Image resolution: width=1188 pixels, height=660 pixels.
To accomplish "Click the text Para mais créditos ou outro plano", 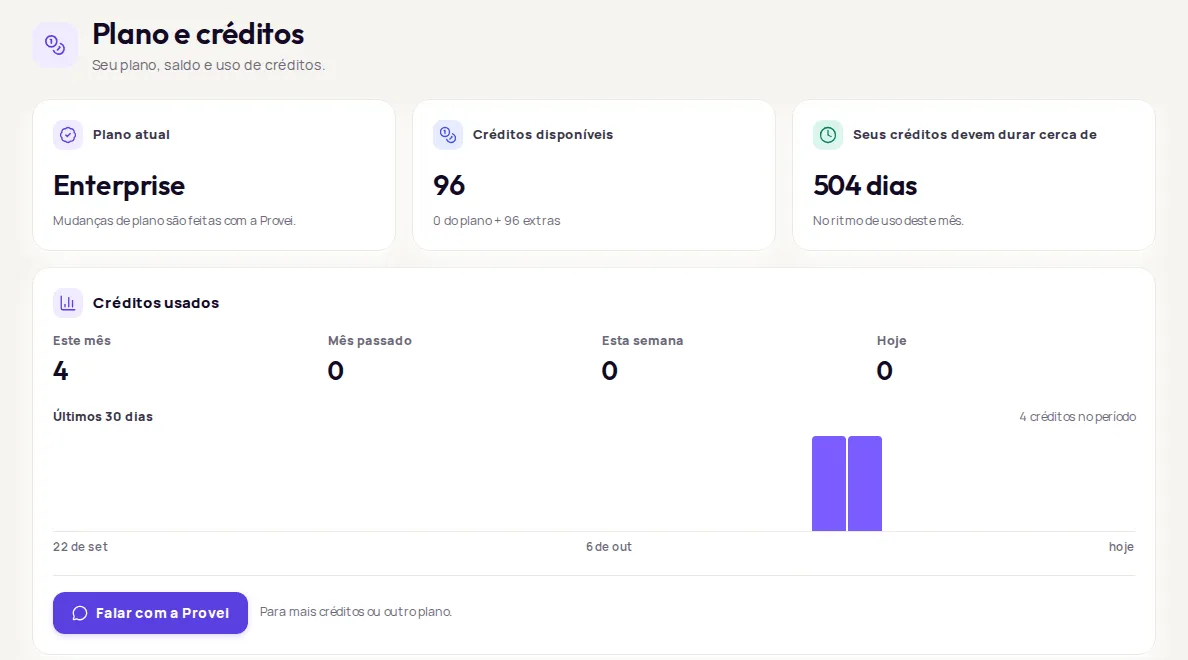I will [356, 612].
